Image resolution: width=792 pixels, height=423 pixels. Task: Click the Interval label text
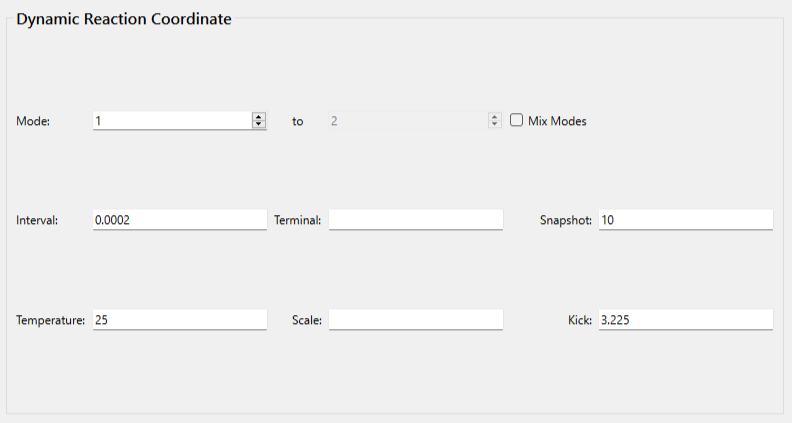pyautogui.click(x=37, y=220)
